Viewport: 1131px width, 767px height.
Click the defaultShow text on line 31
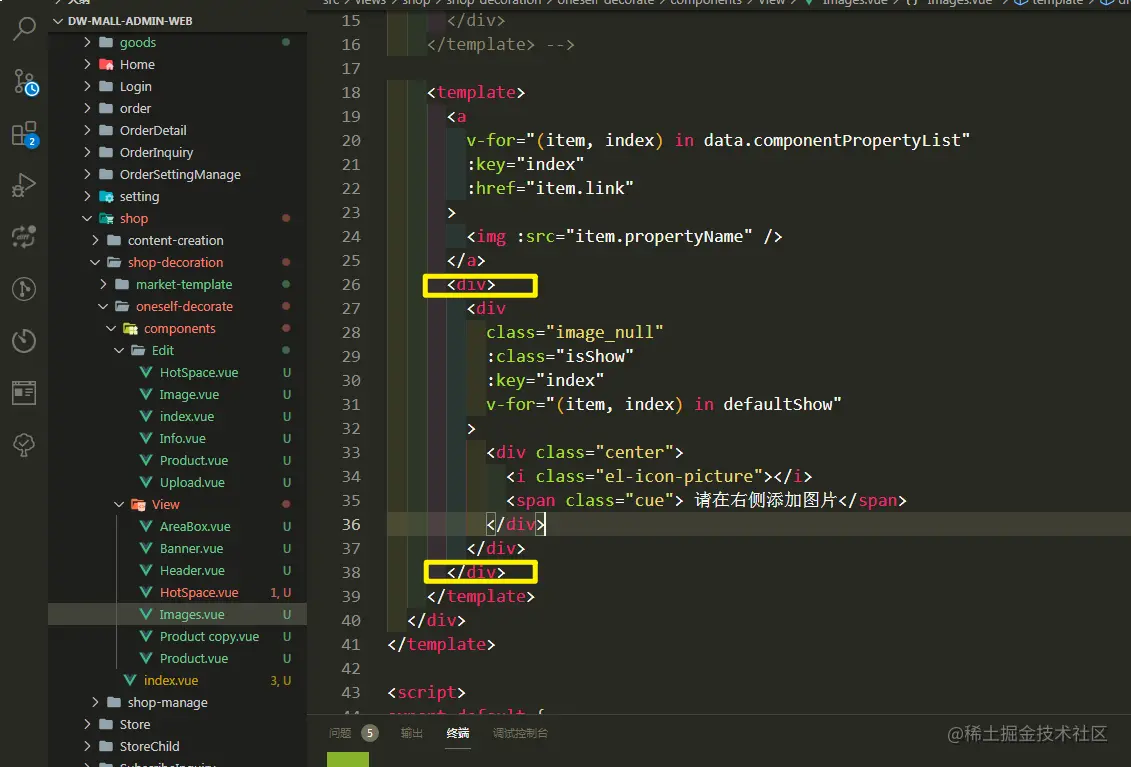778,404
